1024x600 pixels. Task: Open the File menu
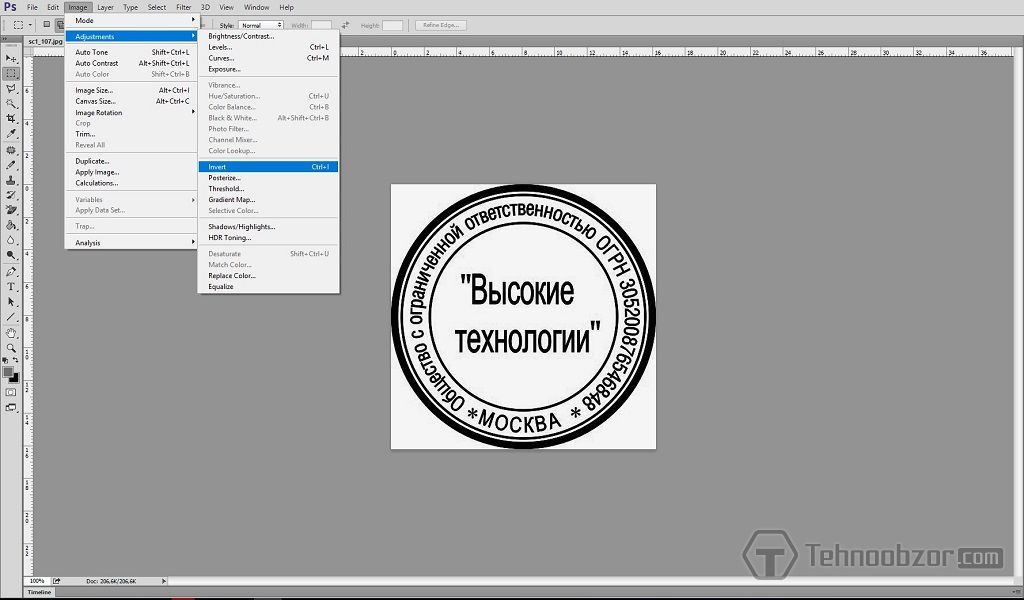32,7
